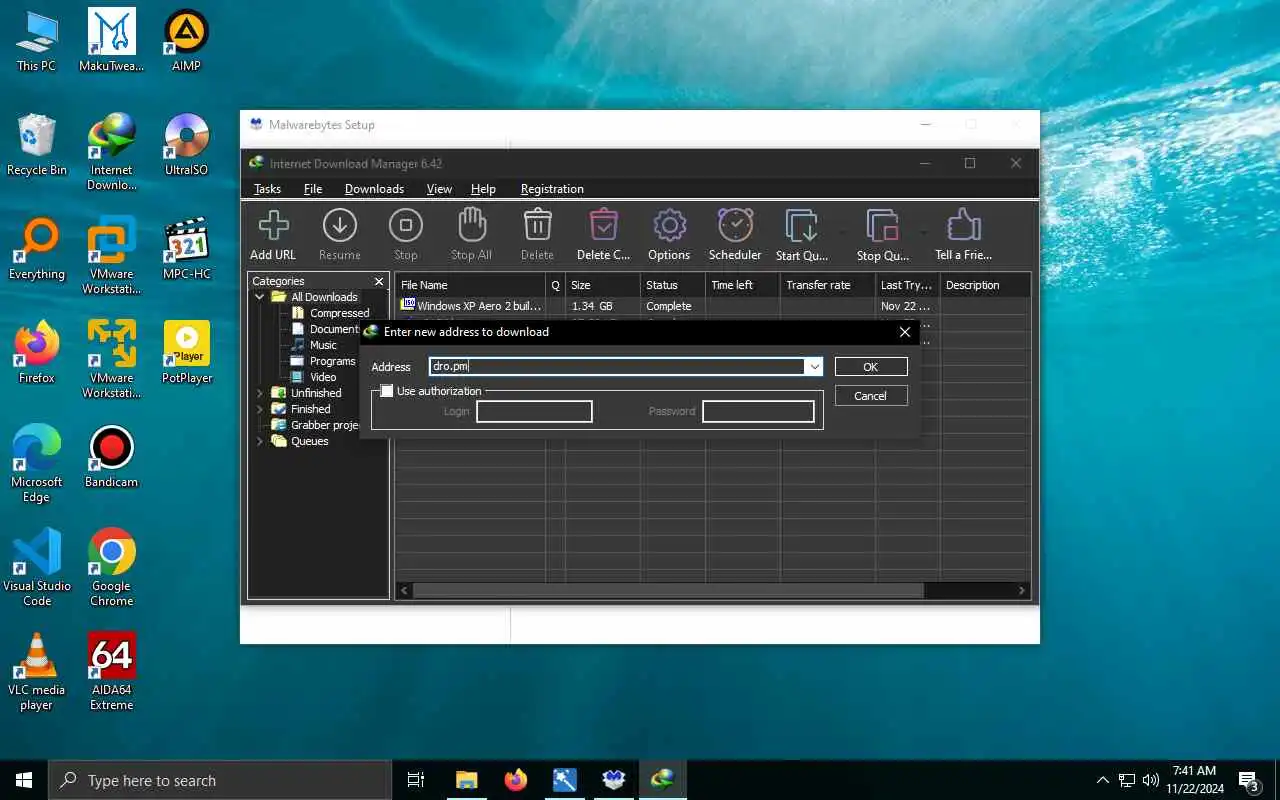Viewport: 1280px width, 800px height.
Task: Open PotPlayer desktop shortcut
Action: (x=187, y=353)
